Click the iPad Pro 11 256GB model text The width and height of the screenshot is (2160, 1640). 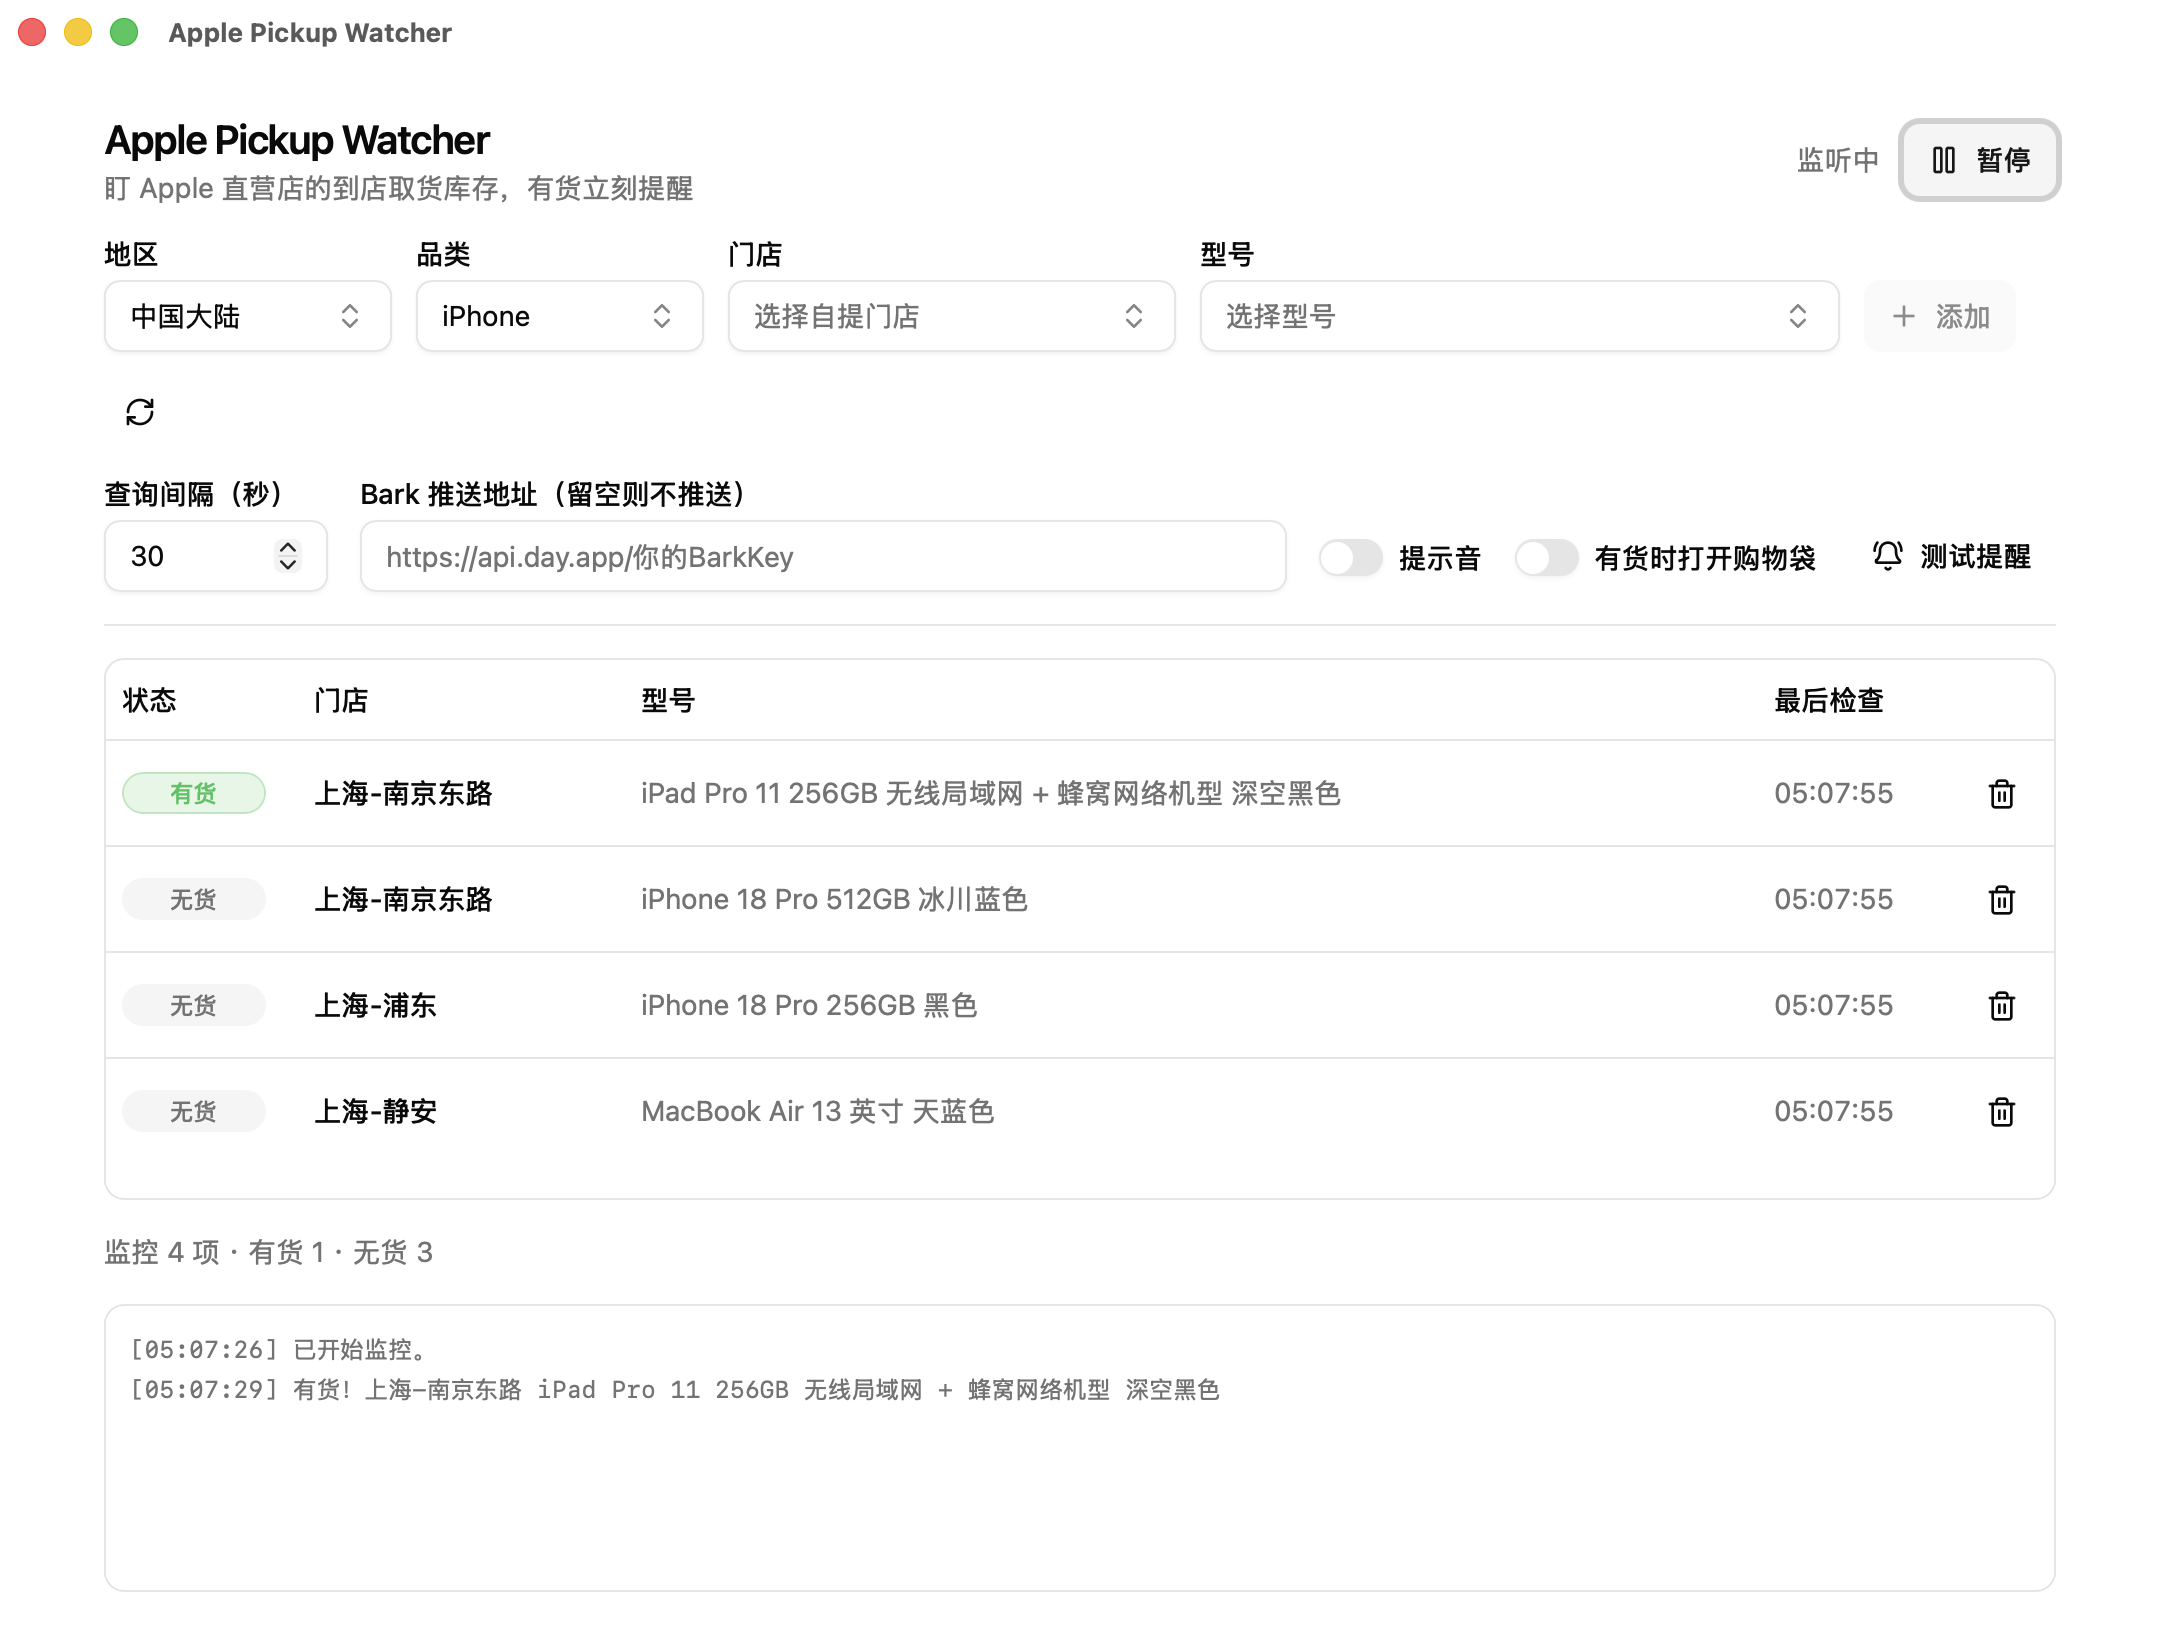[x=990, y=794]
